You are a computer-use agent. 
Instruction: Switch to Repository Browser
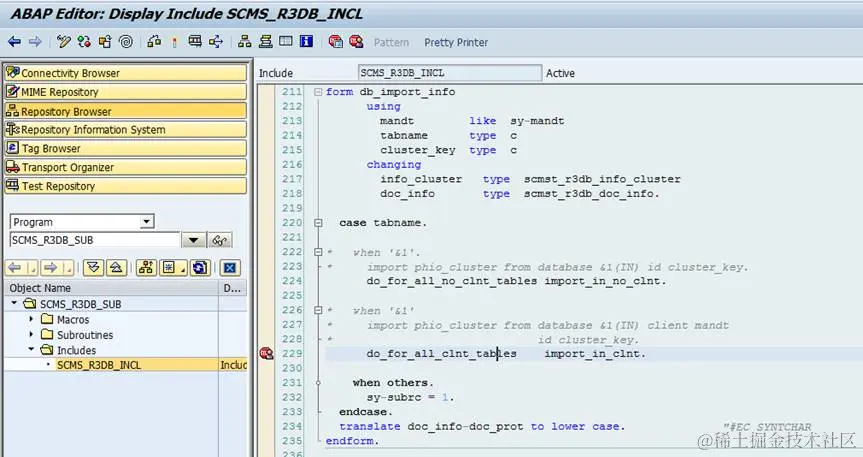125,111
